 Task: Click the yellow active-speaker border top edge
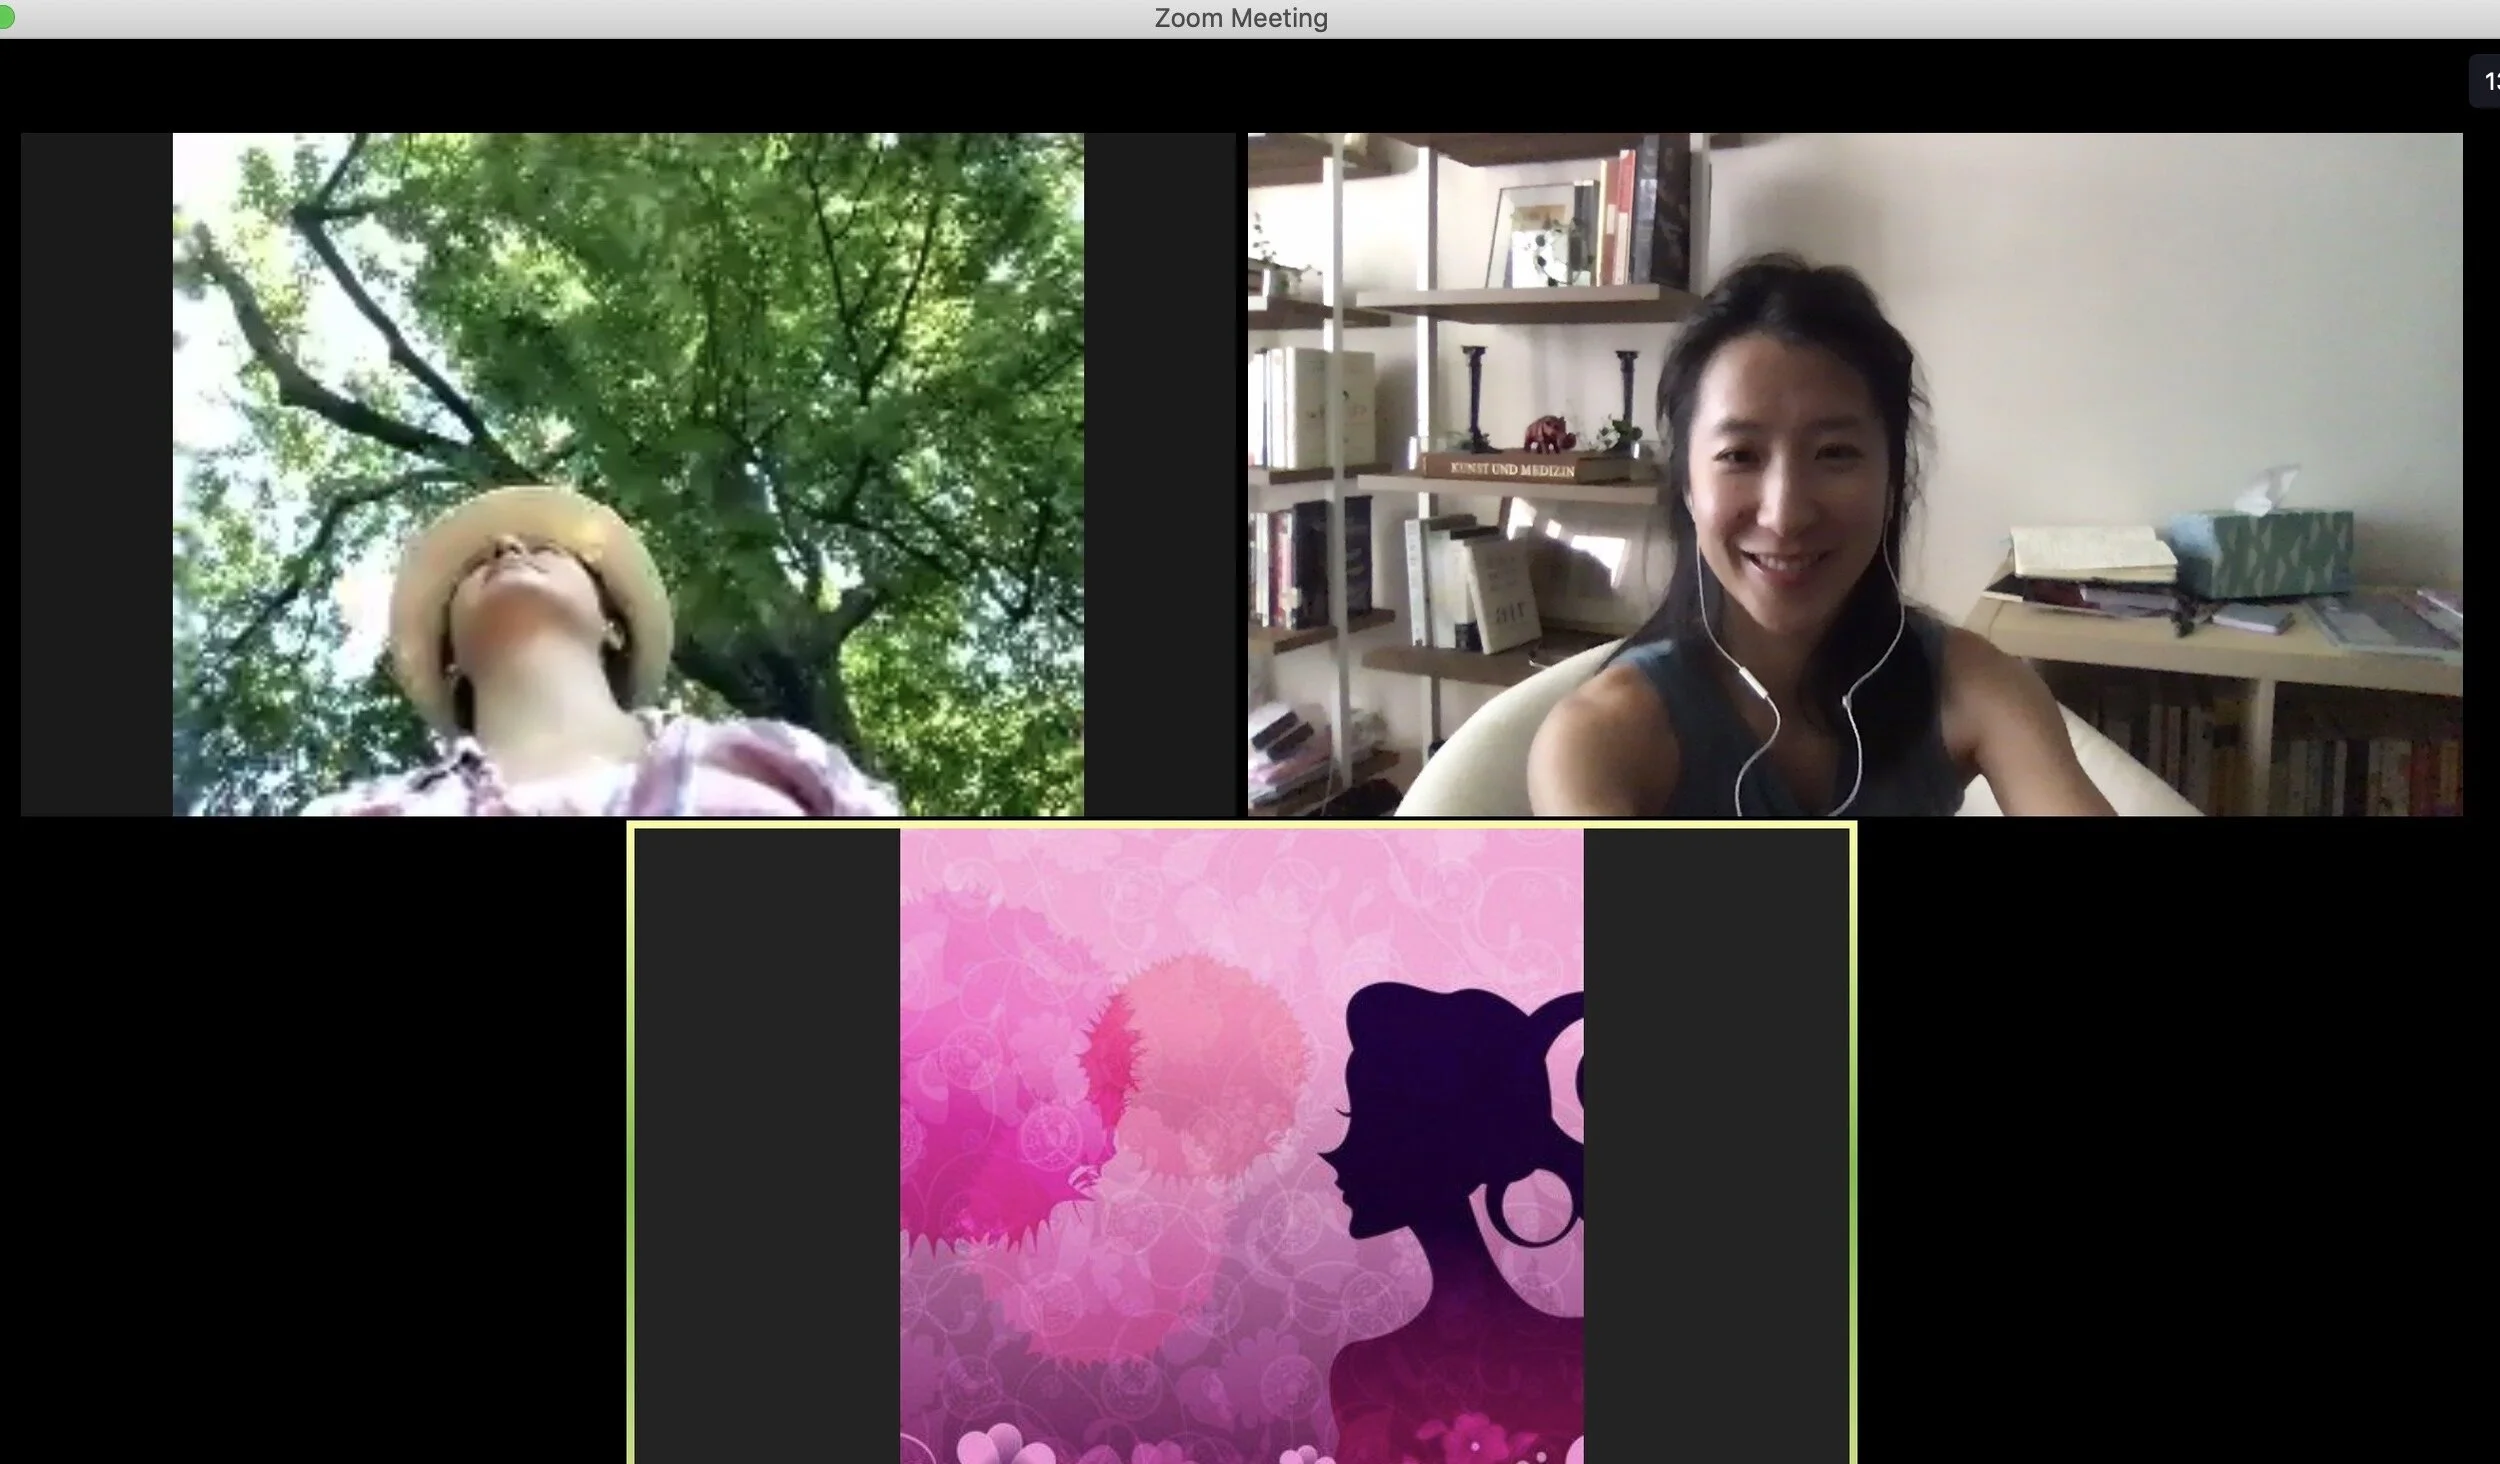(x=1240, y=825)
